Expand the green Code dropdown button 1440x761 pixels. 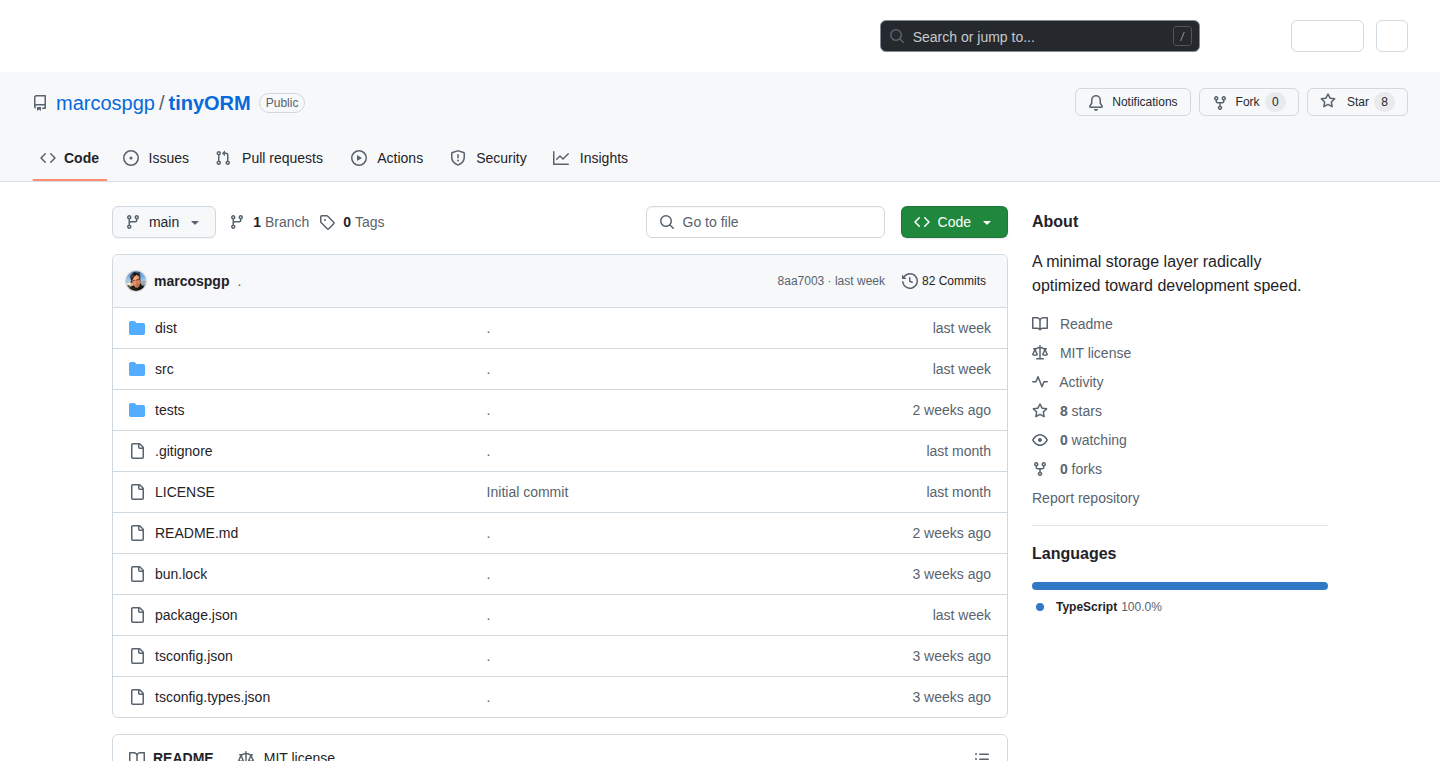point(954,222)
